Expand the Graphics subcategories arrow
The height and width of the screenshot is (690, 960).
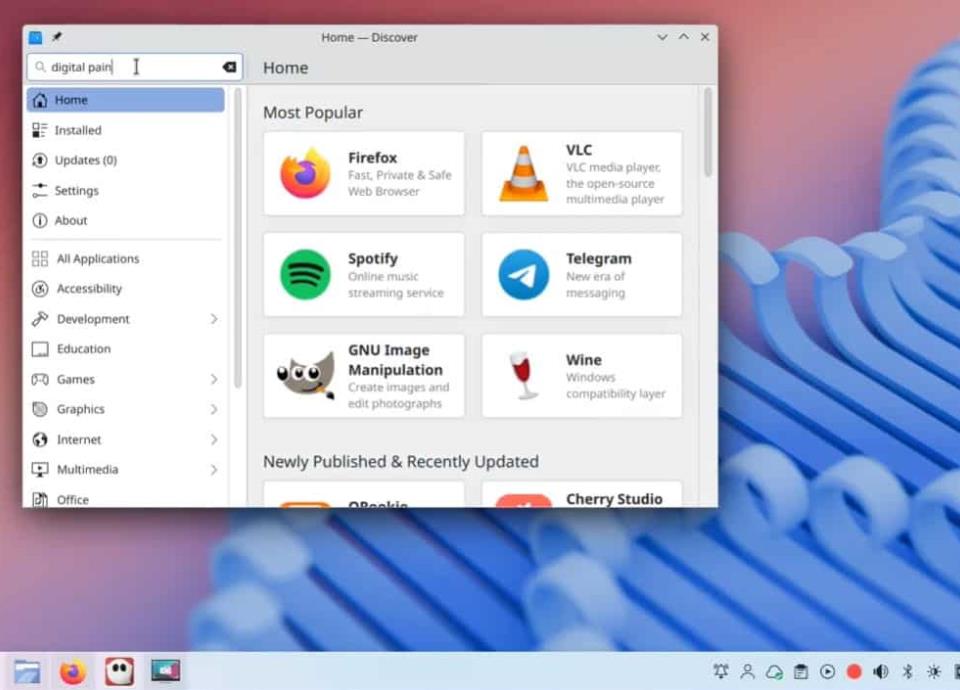pos(214,409)
